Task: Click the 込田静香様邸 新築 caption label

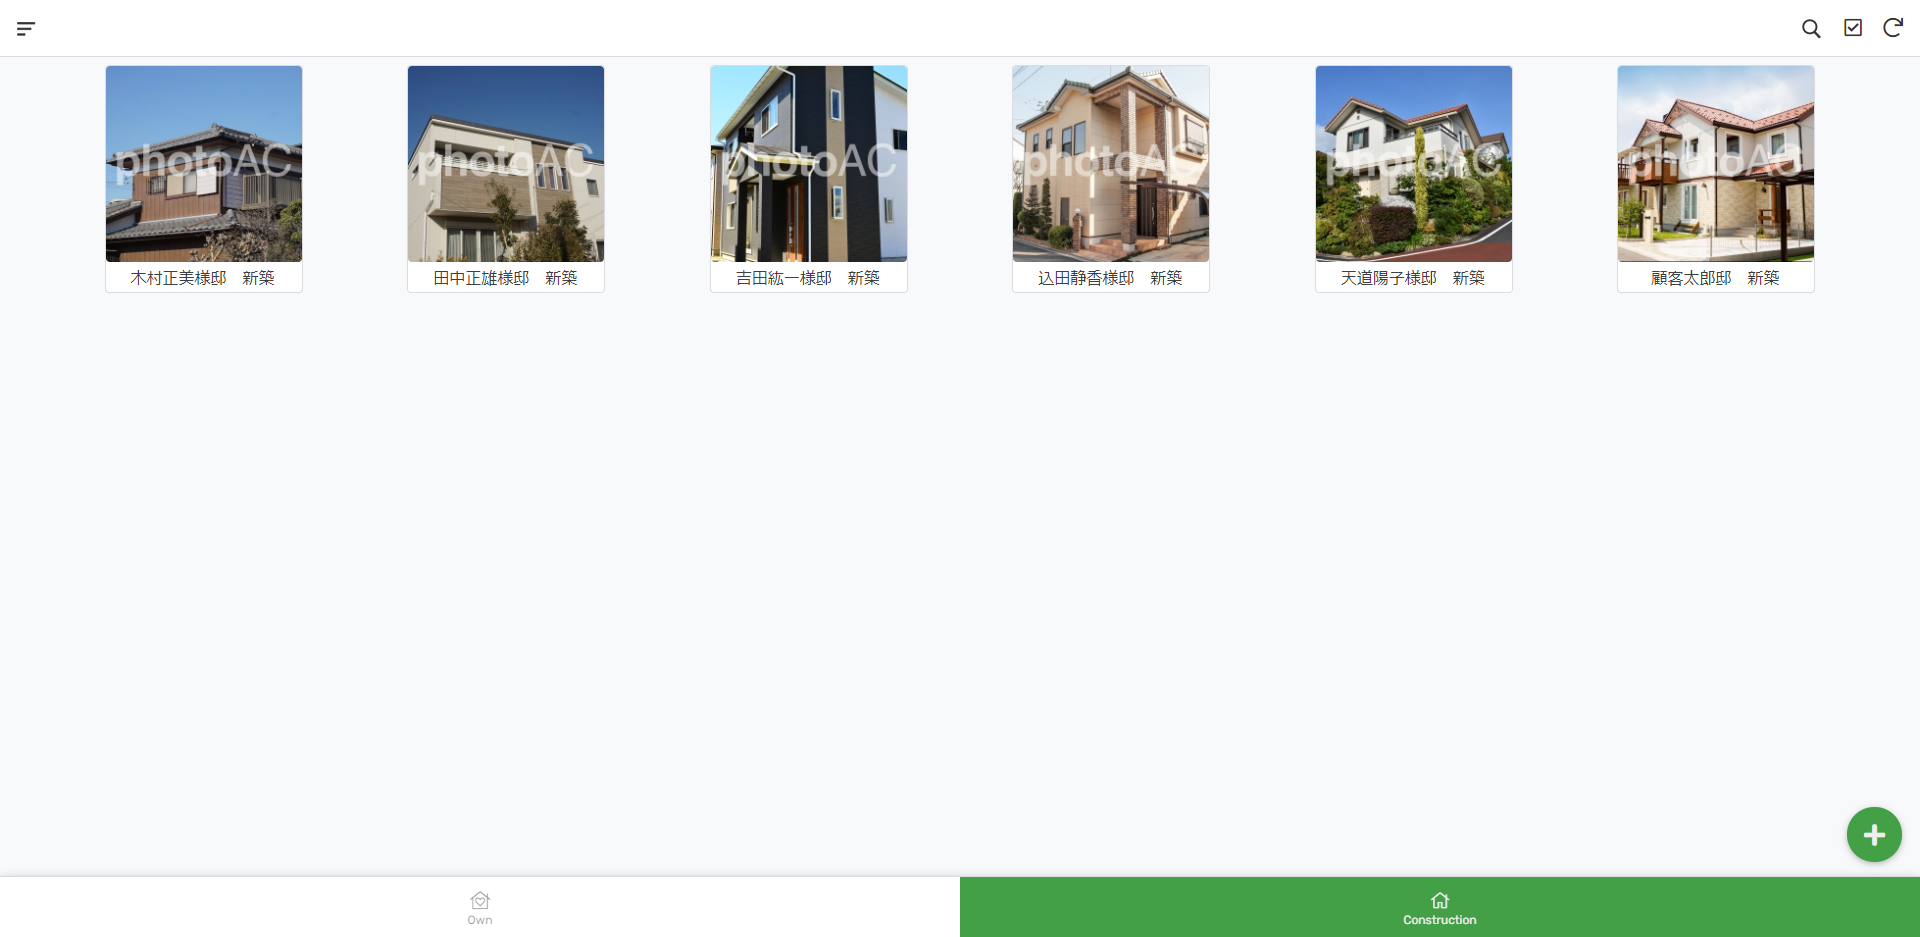Action: (x=1110, y=278)
